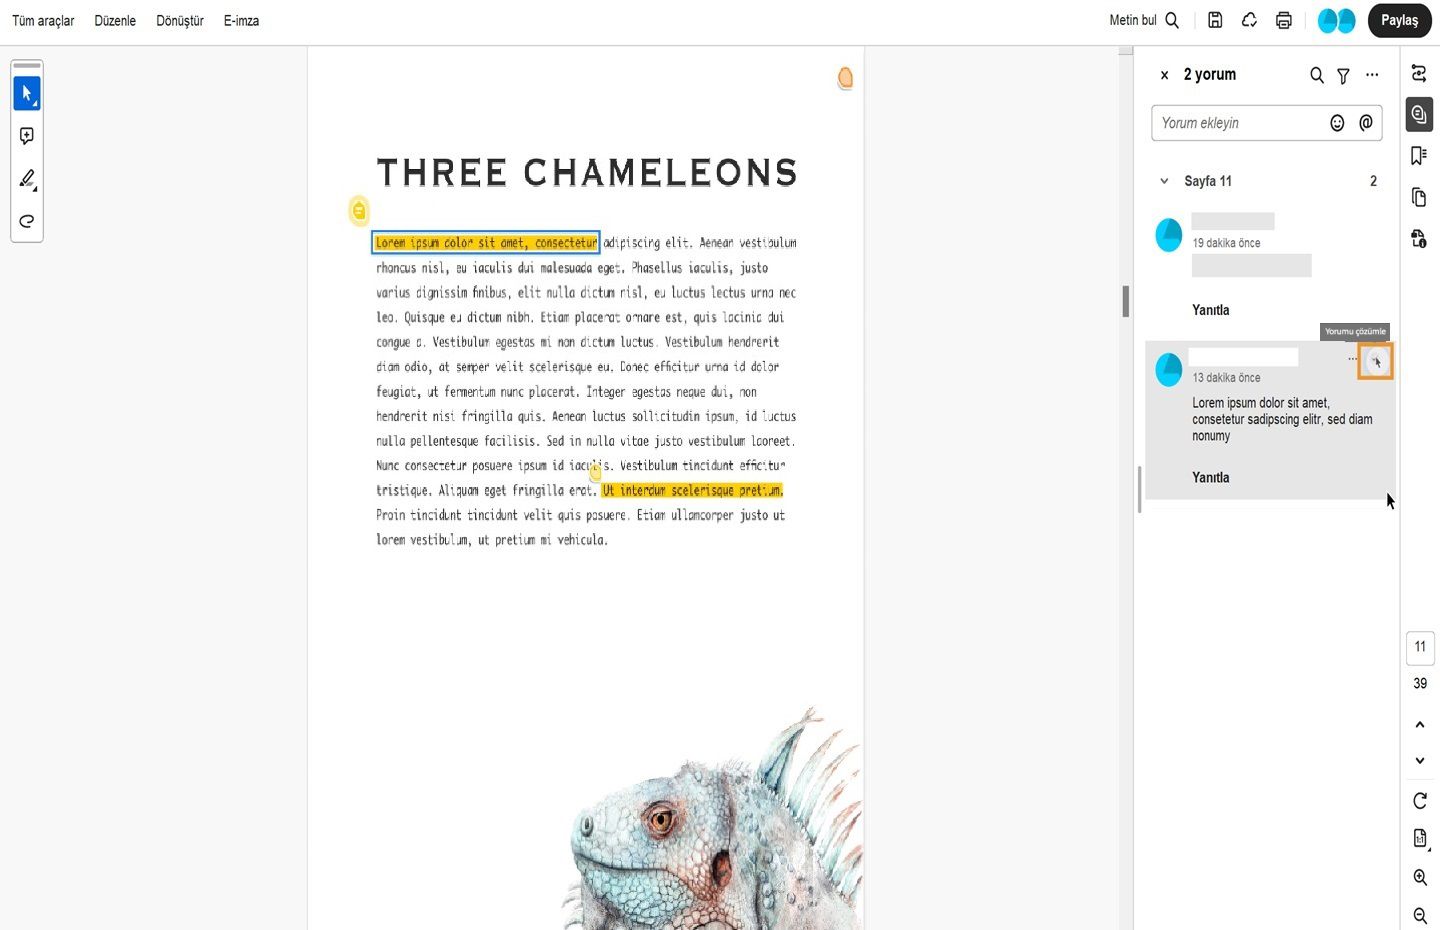Open the Tüm araçlar menu

click(43, 20)
